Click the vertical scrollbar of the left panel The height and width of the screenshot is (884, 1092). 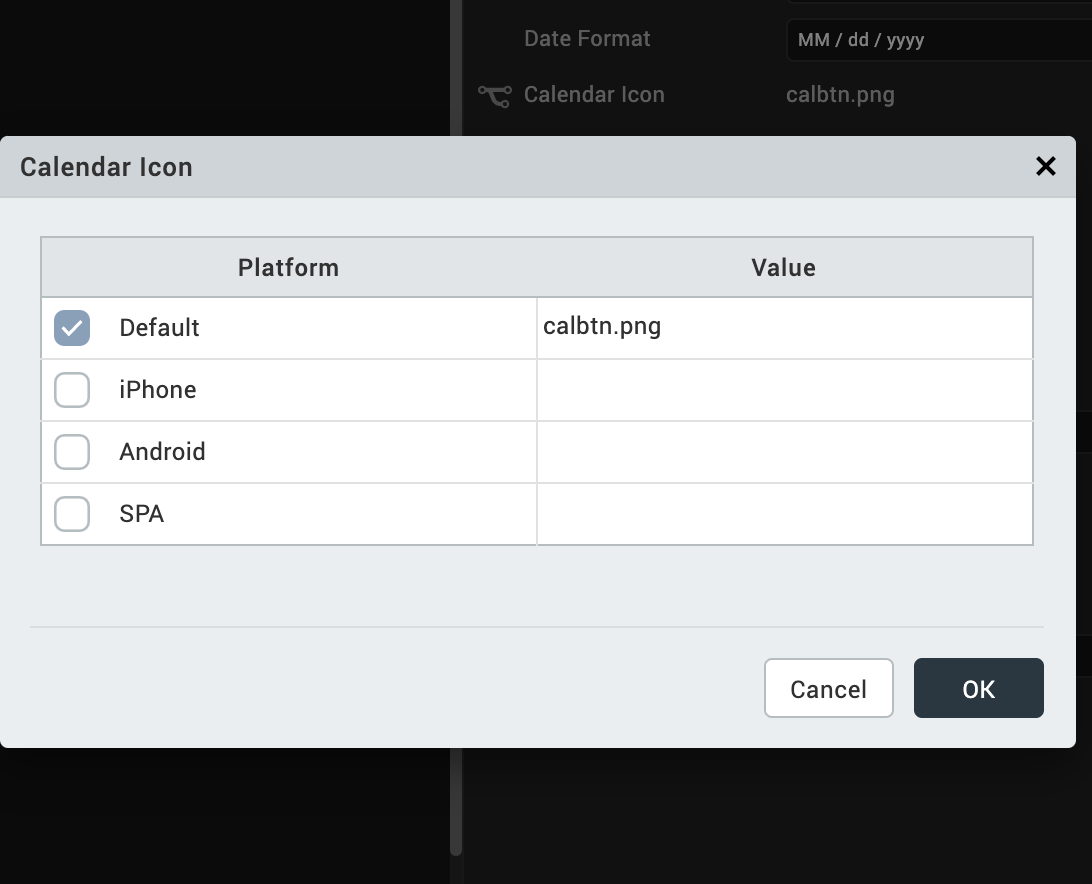[456, 800]
